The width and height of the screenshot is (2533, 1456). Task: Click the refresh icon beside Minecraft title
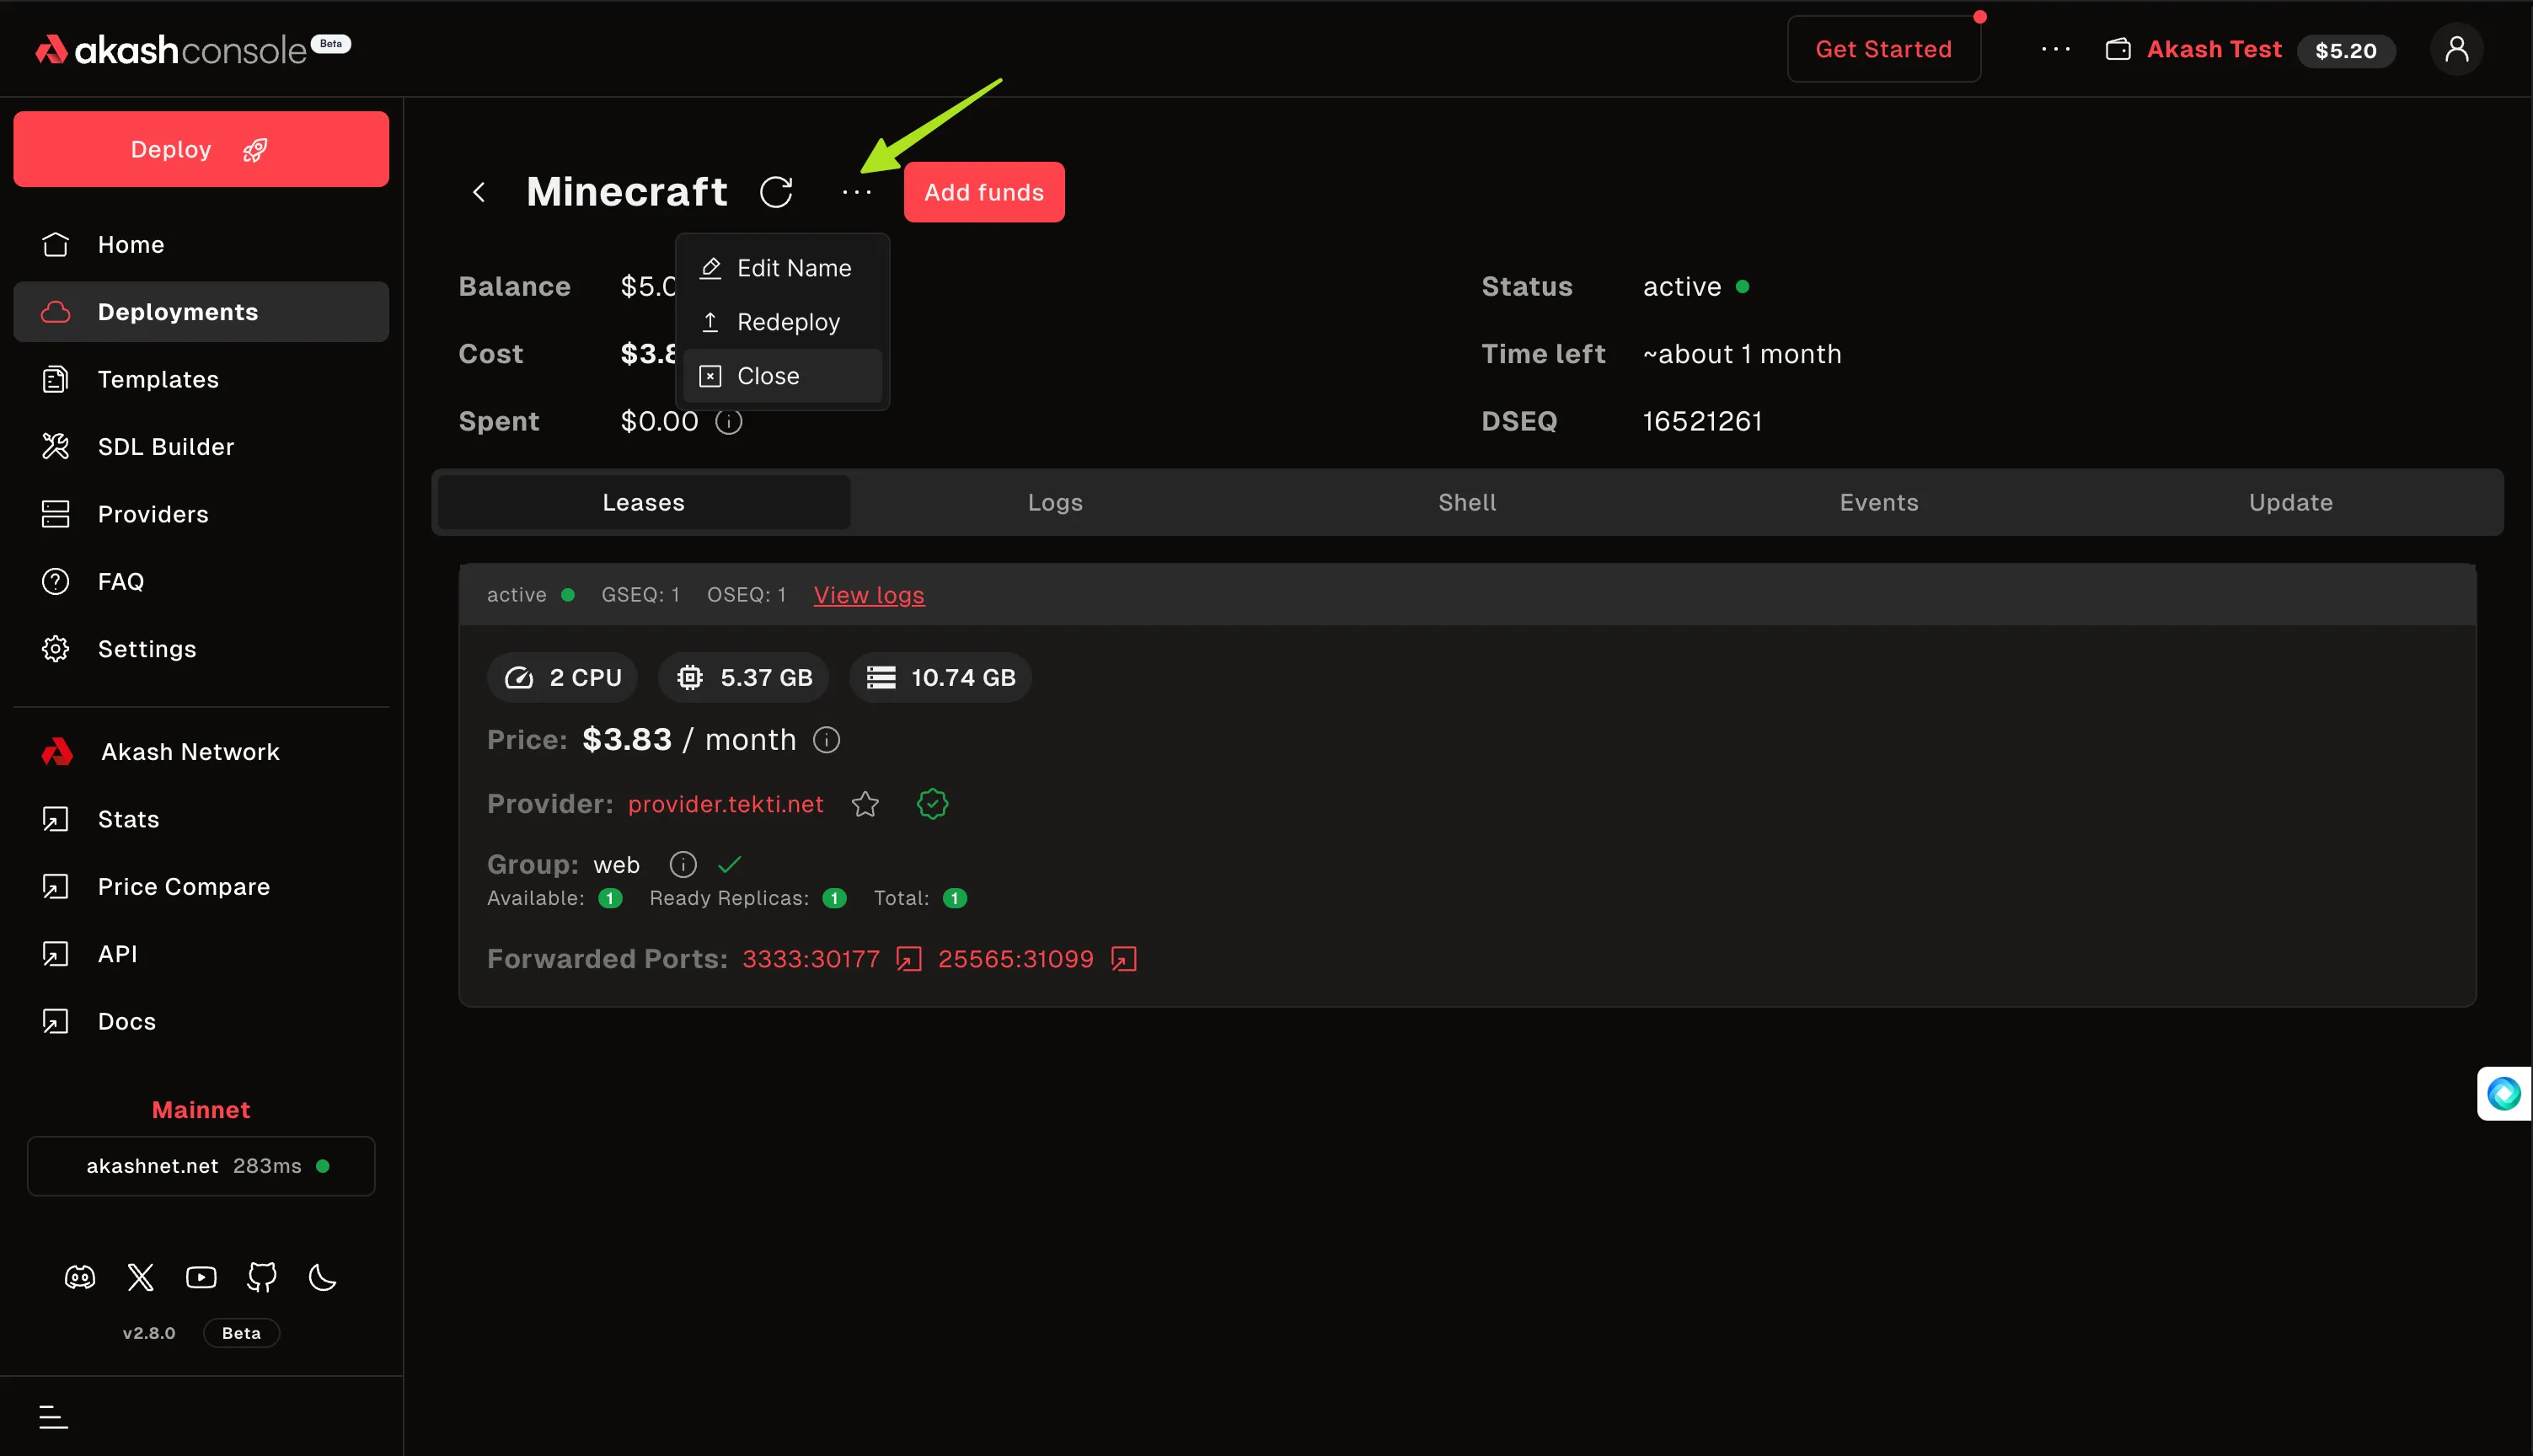pyautogui.click(x=776, y=192)
